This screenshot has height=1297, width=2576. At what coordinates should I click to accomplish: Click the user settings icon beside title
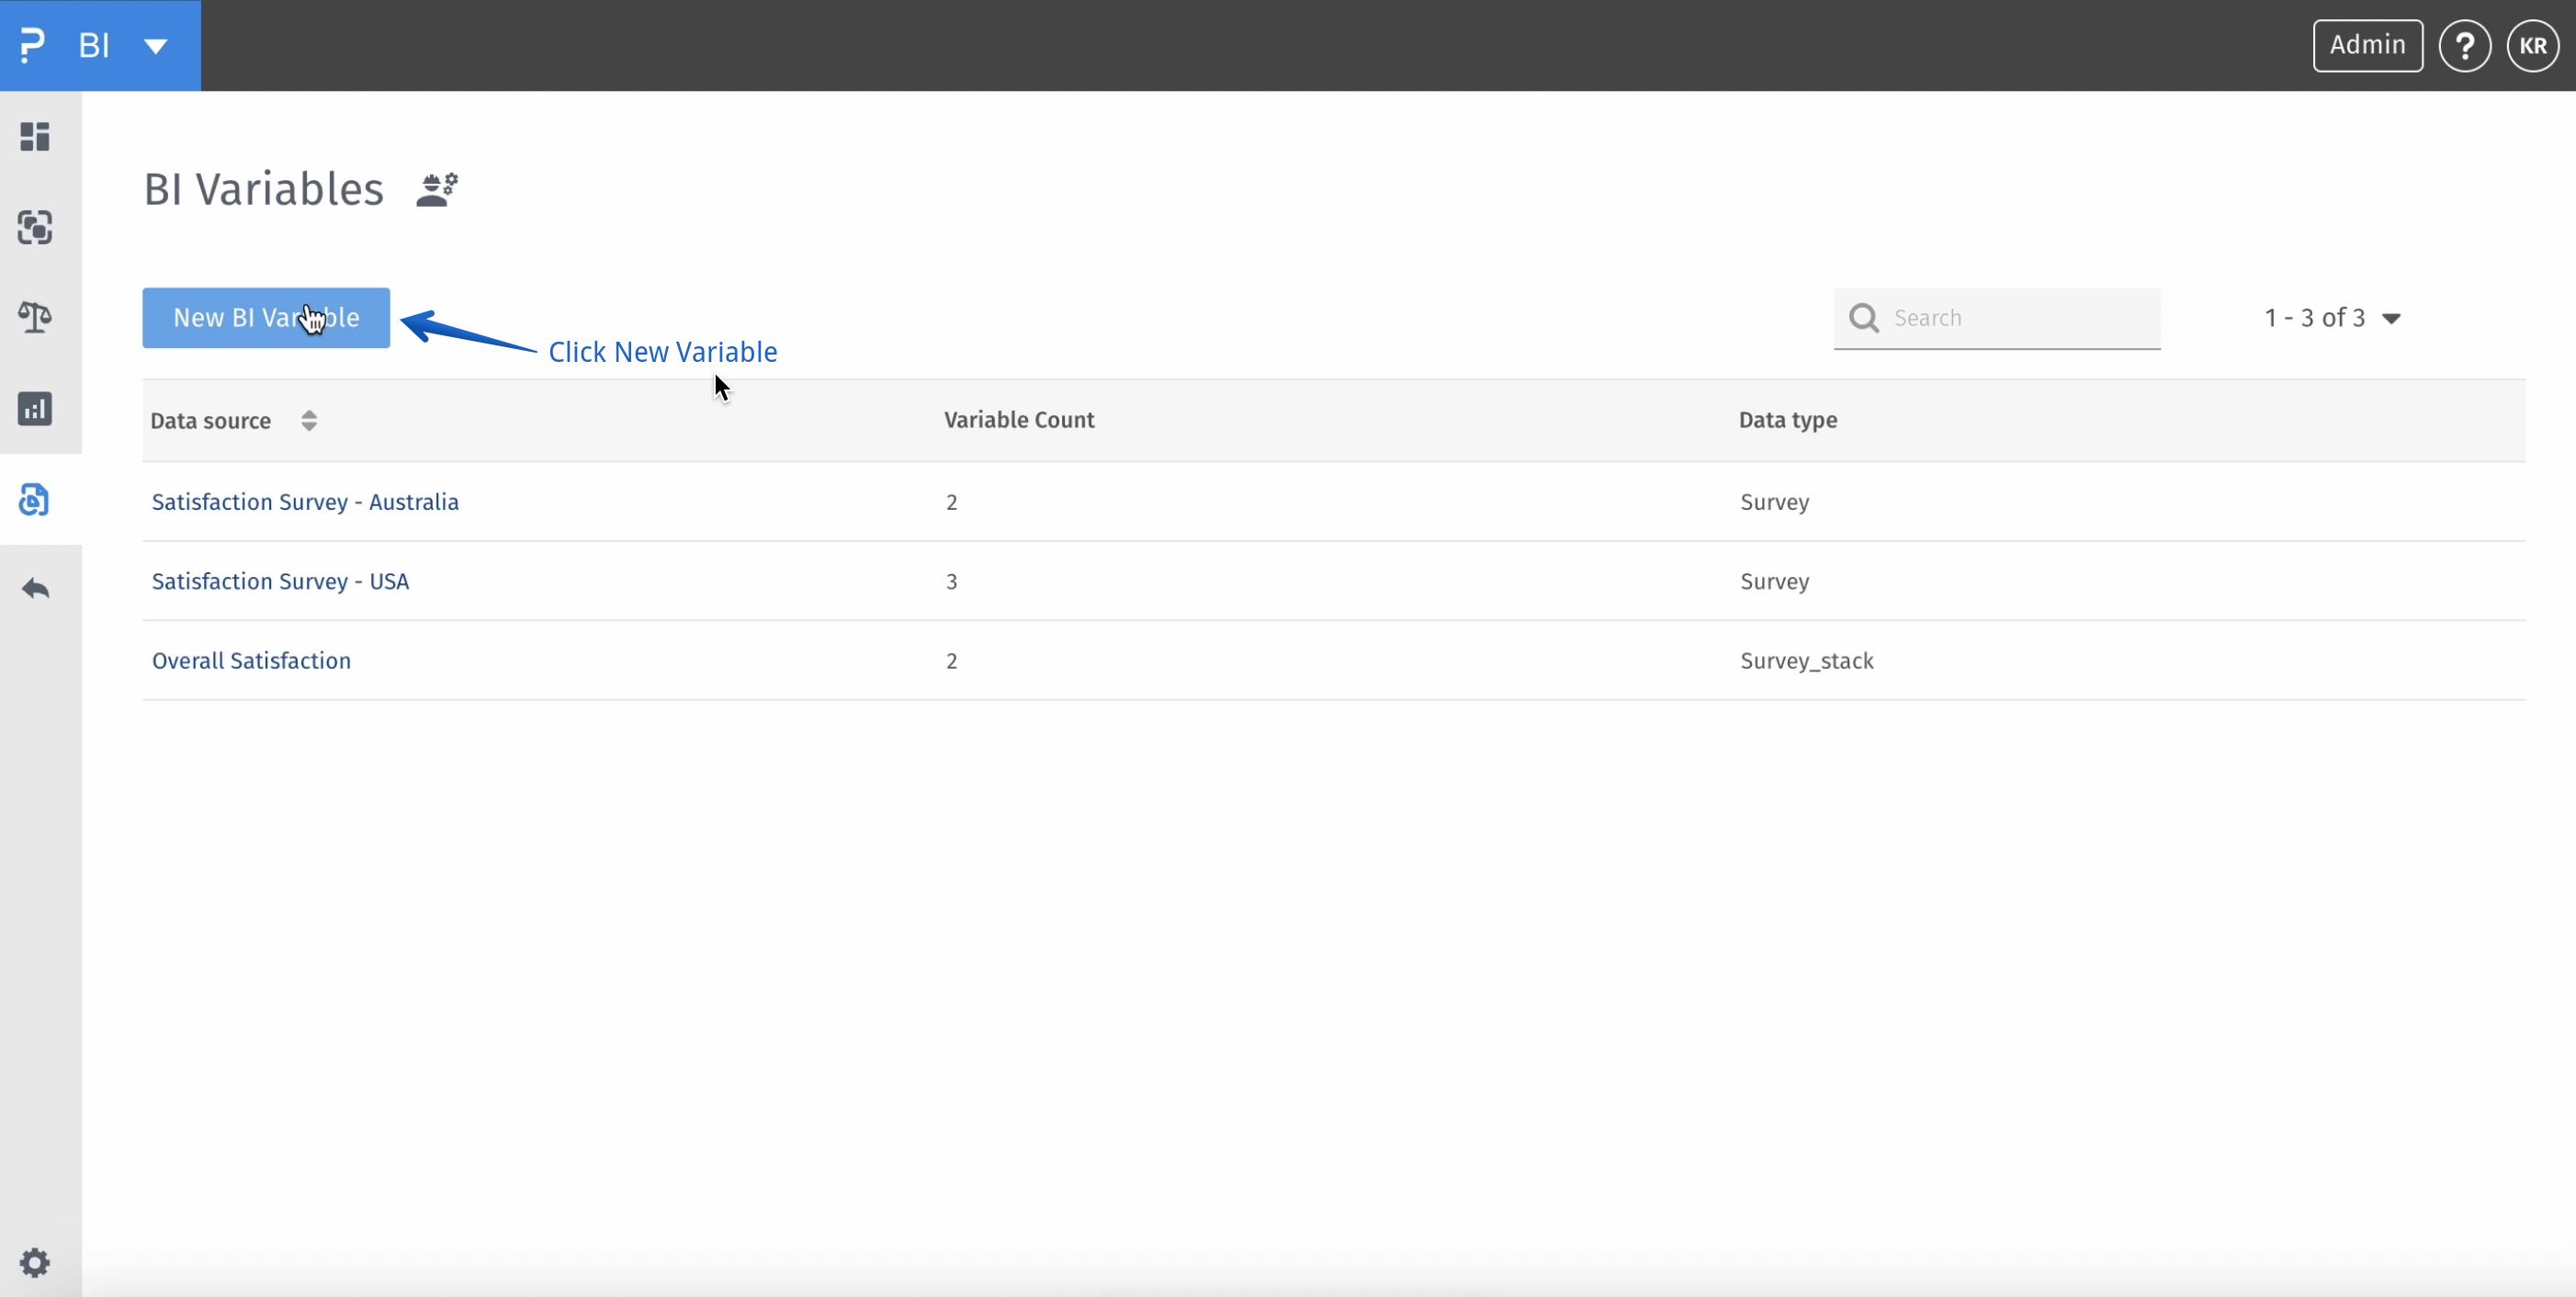(x=437, y=189)
